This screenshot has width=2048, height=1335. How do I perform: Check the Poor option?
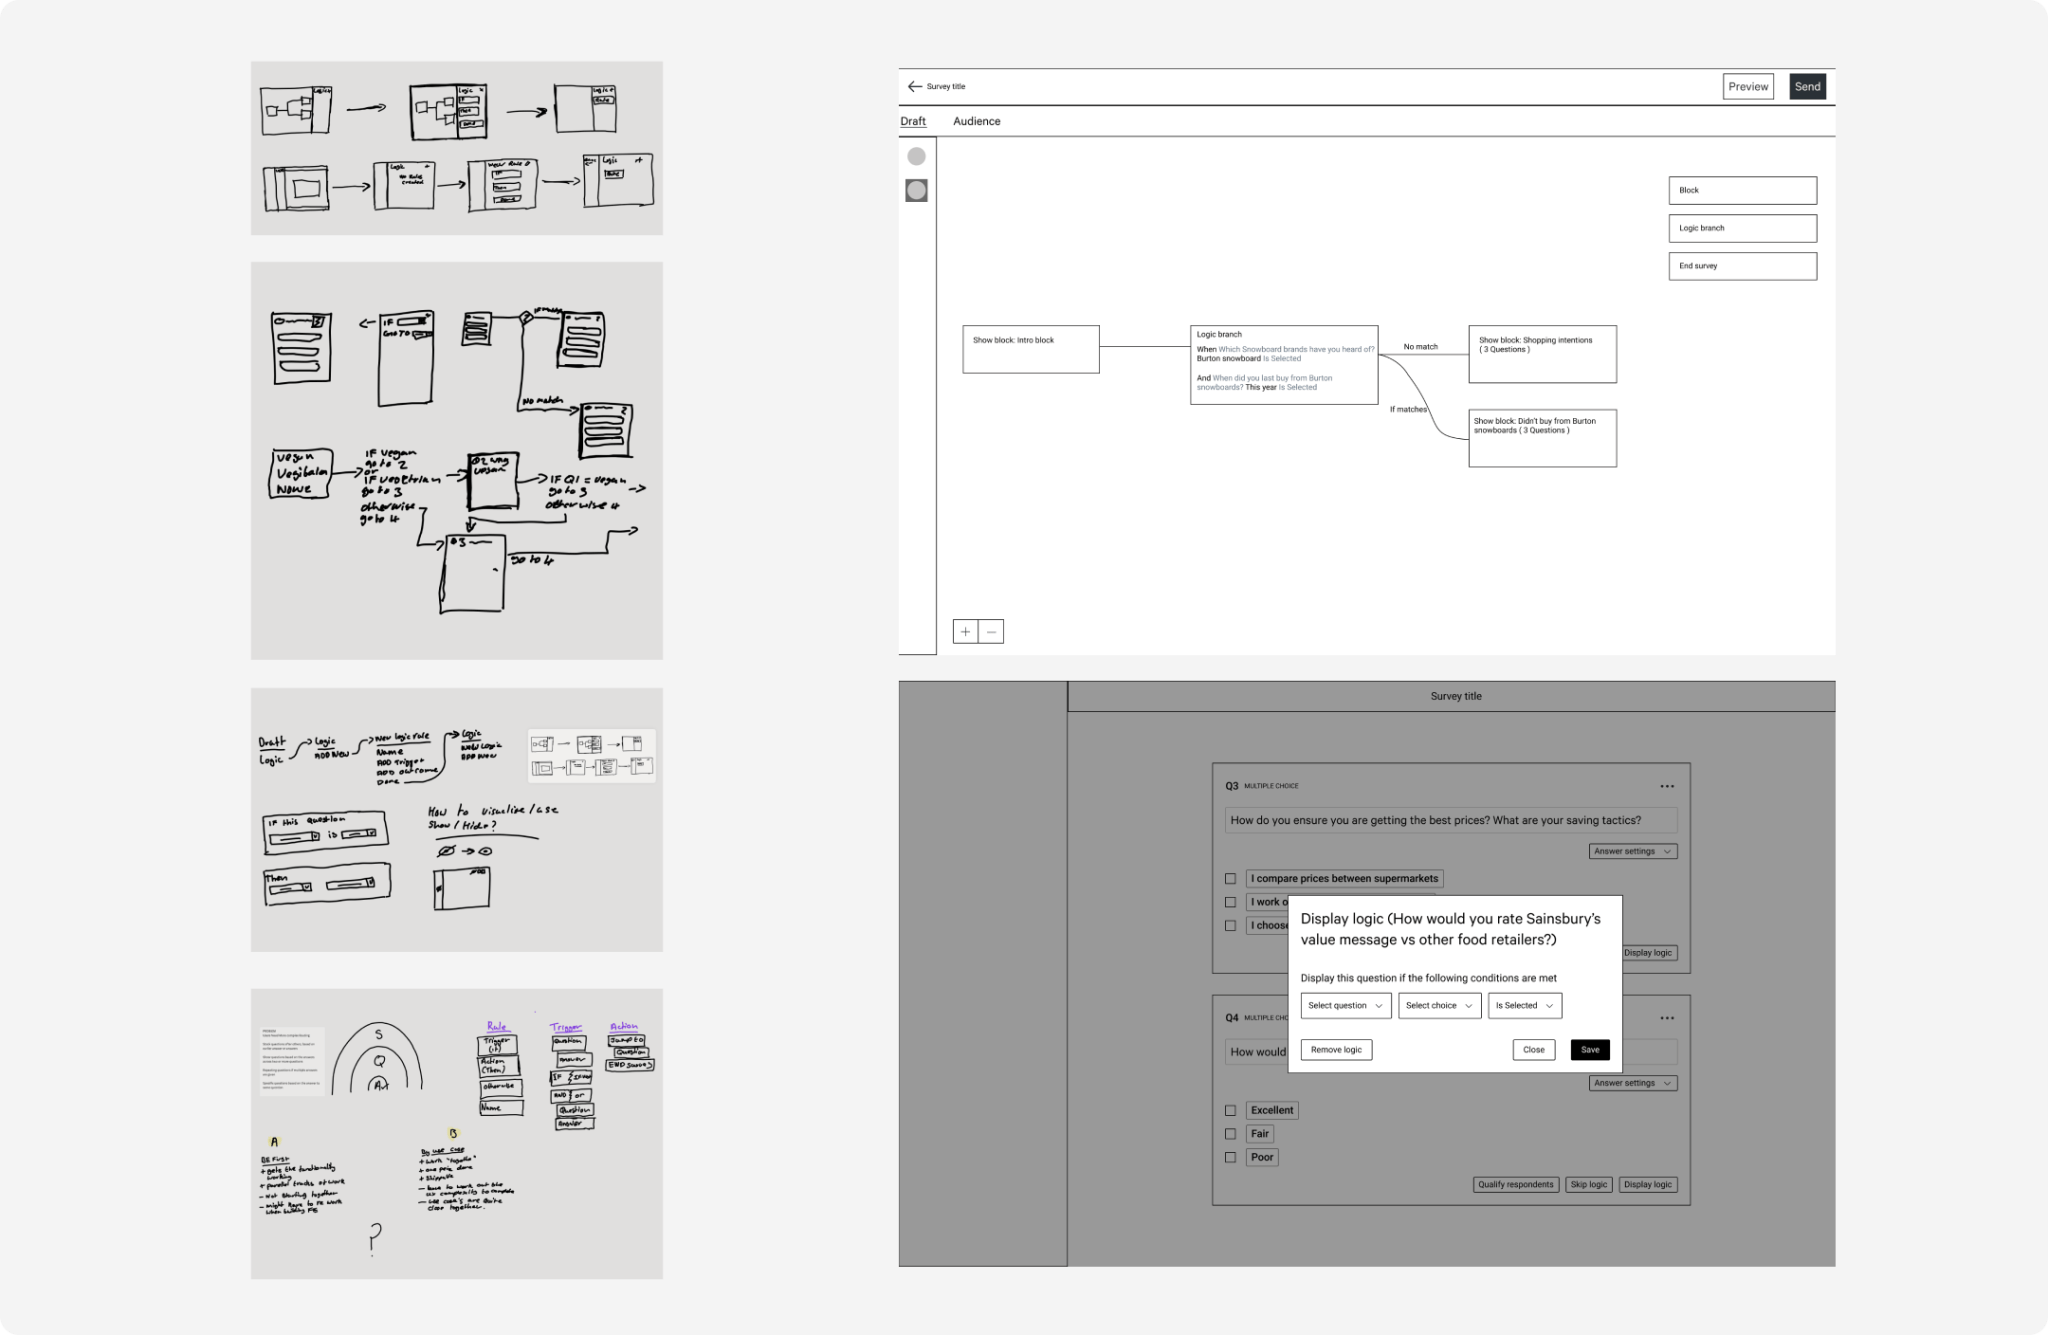point(1231,1157)
